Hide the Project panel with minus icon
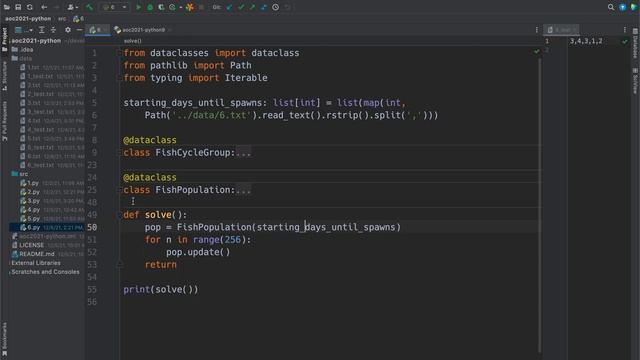Image resolution: width=640 pixels, height=360 pixels. [x=80, y=30]
